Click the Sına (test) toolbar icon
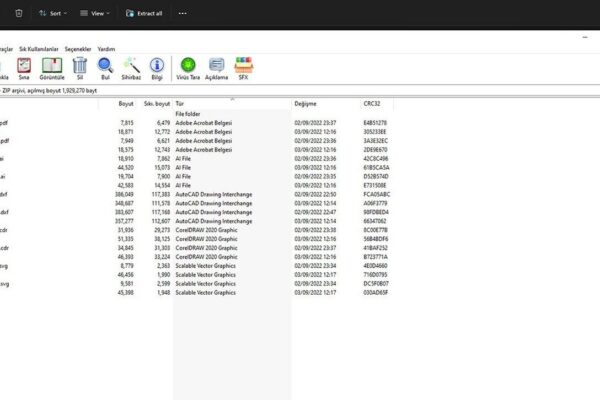 [24, 68]
